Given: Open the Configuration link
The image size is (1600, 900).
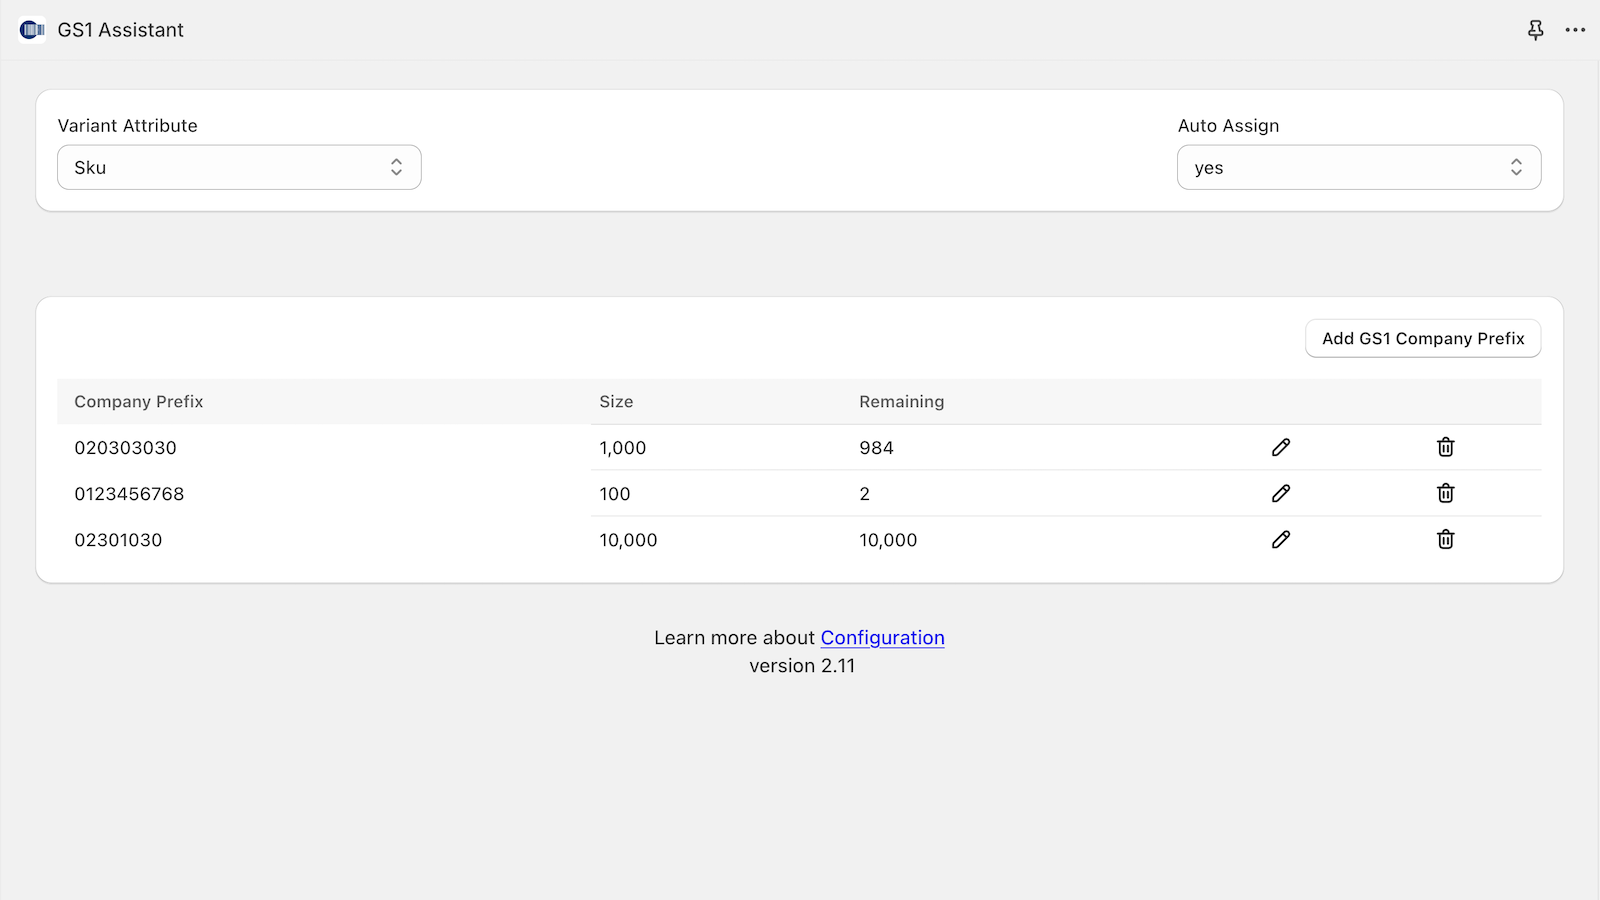Looking at the screenshot, I should pos(882,638).
